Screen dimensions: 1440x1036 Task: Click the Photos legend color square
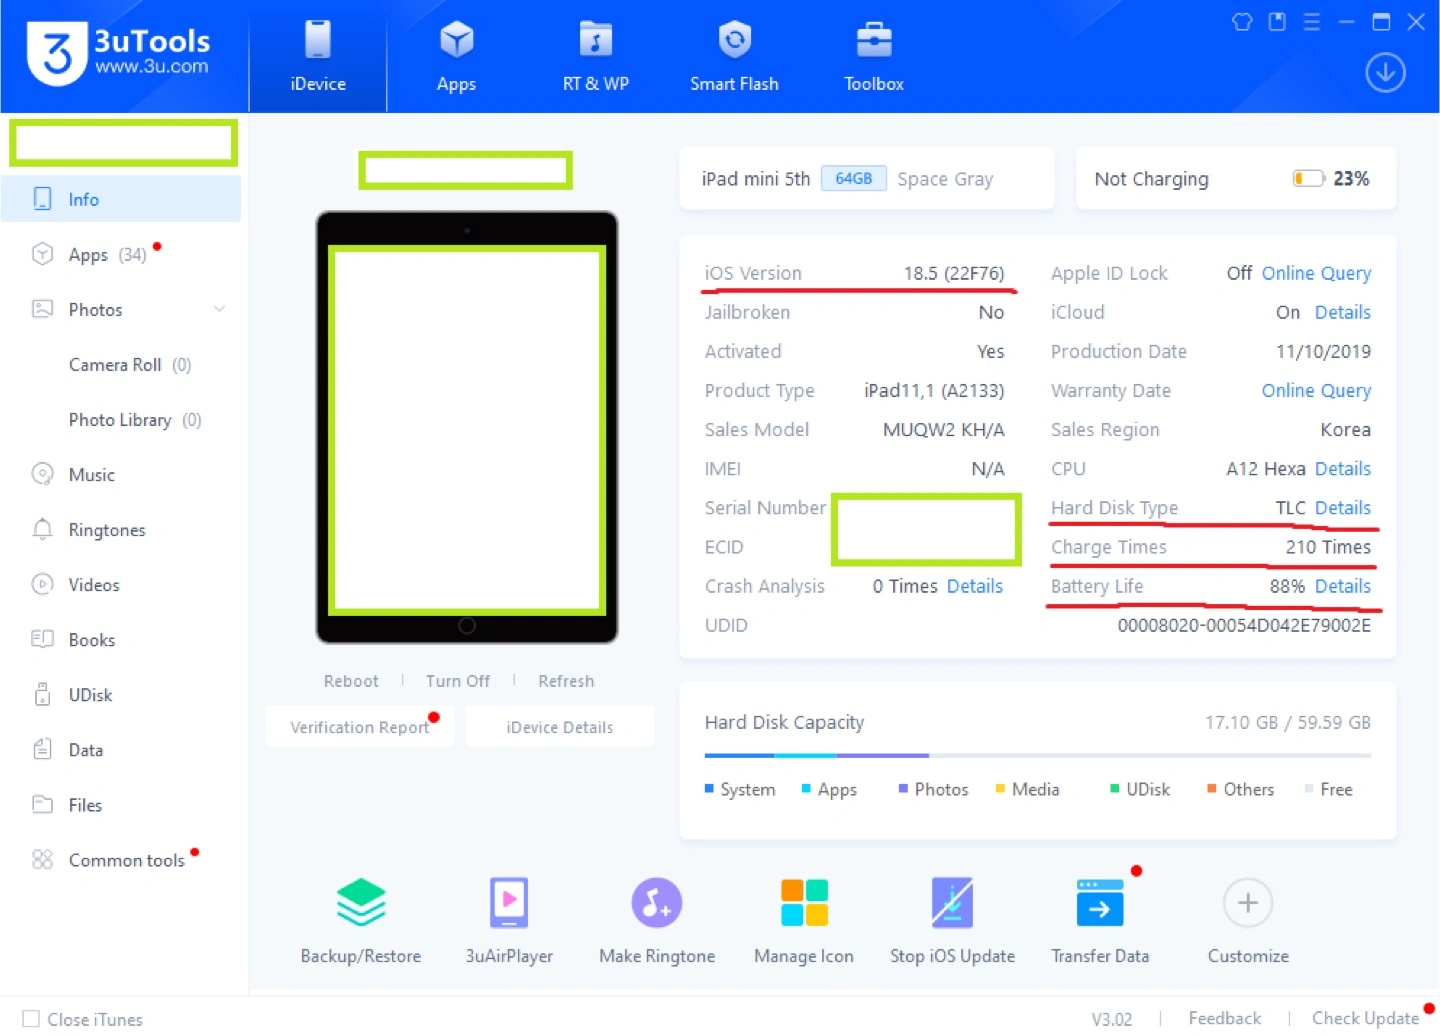pyautogui.click(x=903, y=789)
